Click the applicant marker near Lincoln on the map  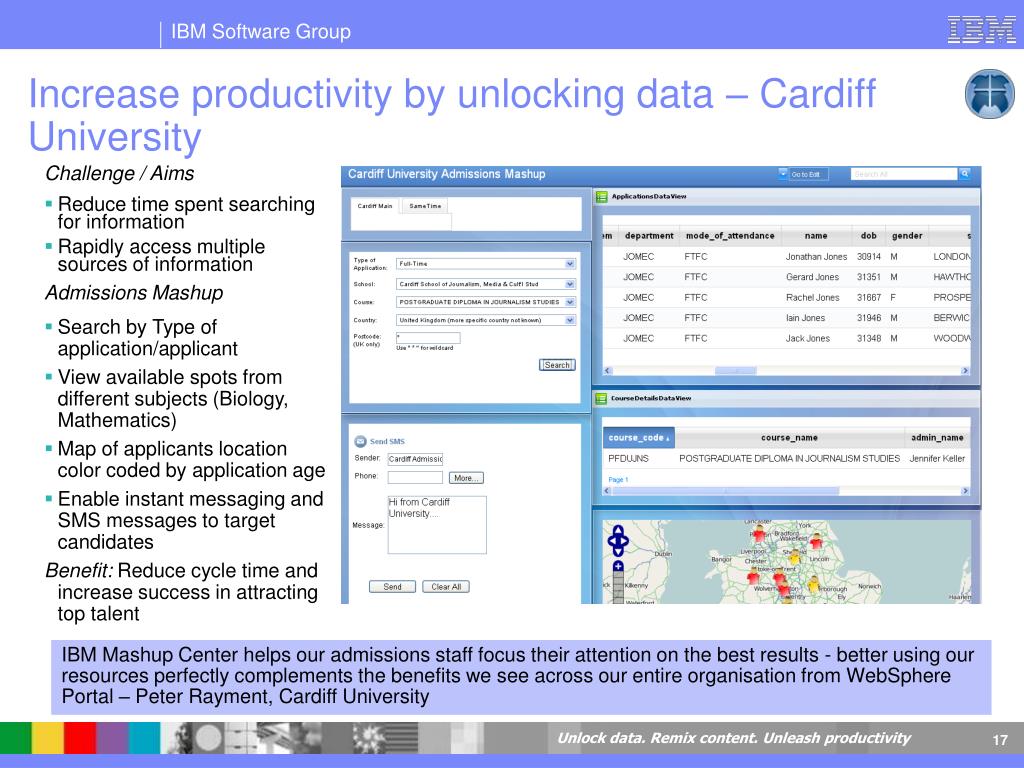click(816, 541)
